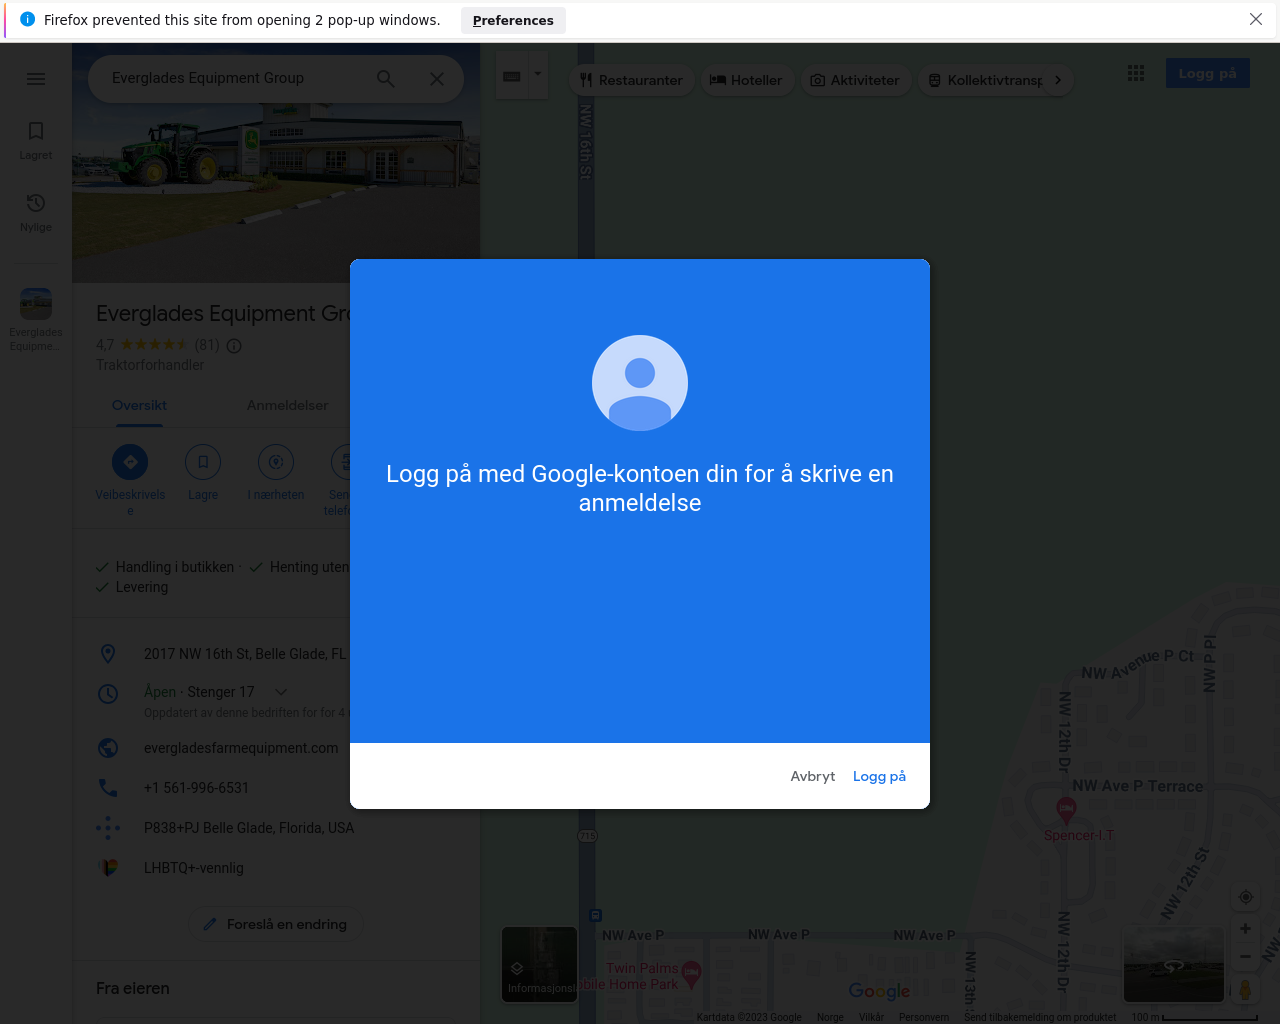Click Avbryt to cancel the dialog
The width and height of the screenshot is (1280, 1024).
[x=812, y=776]
